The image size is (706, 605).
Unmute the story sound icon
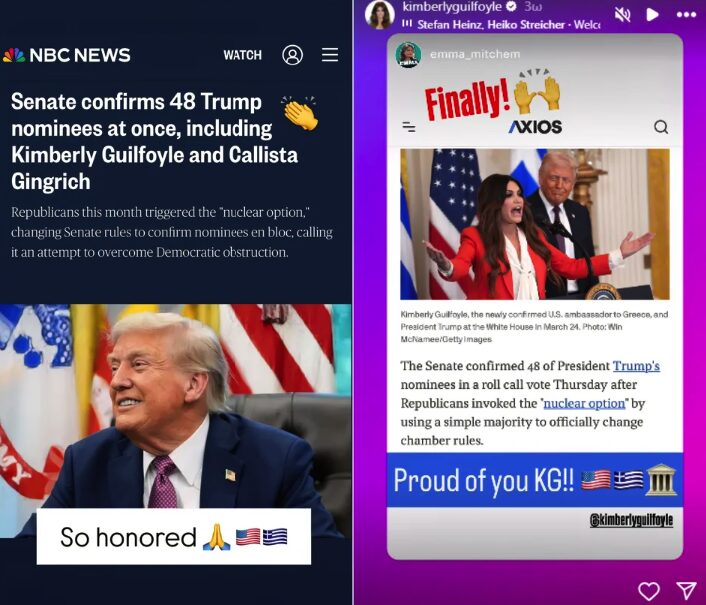pyautogui.click(x=623, y=15)
